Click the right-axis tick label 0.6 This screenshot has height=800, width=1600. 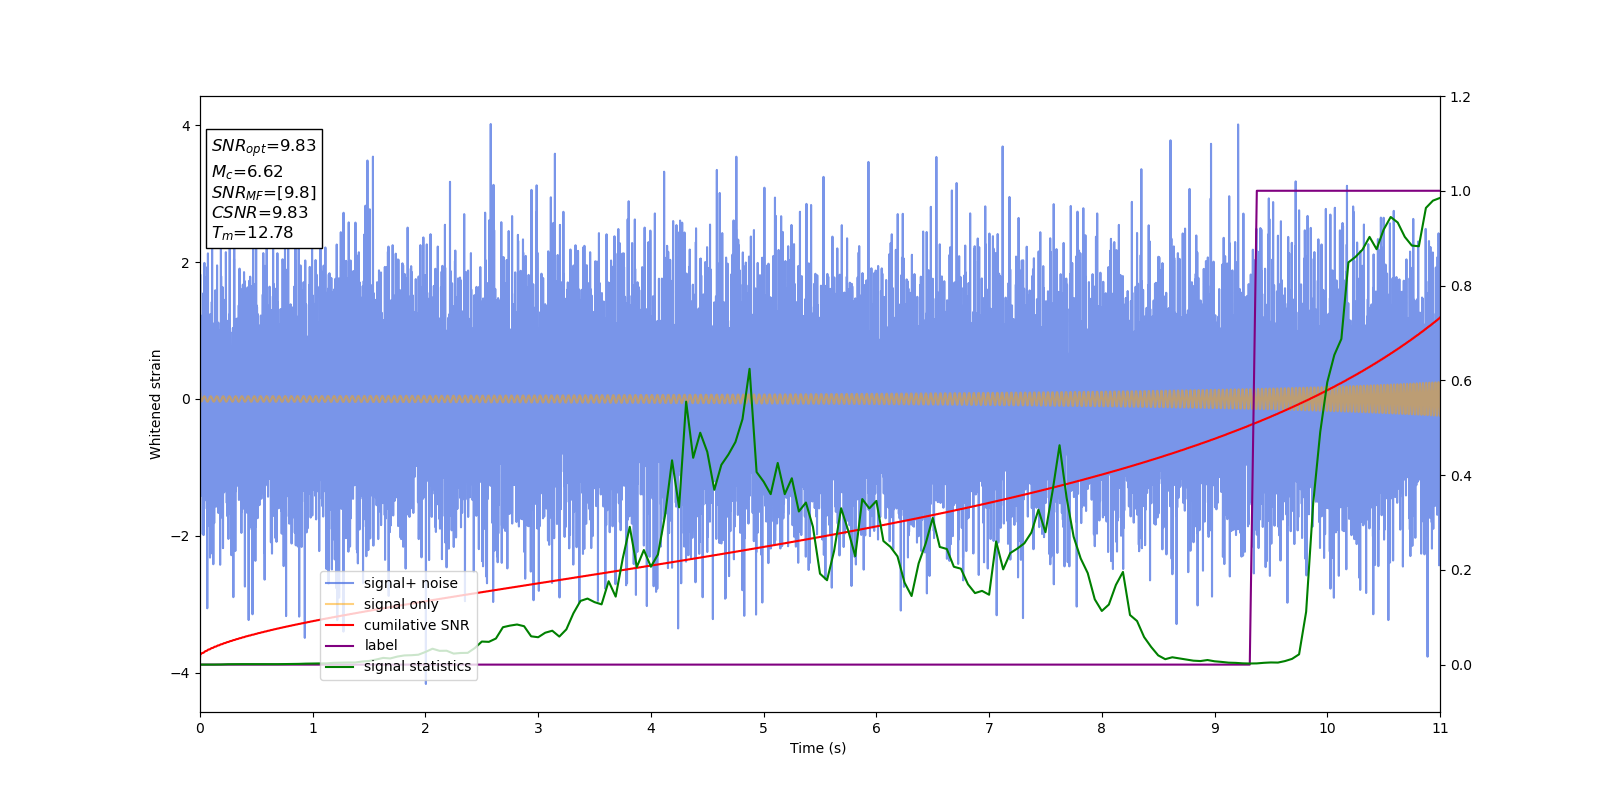[1460, 381]
